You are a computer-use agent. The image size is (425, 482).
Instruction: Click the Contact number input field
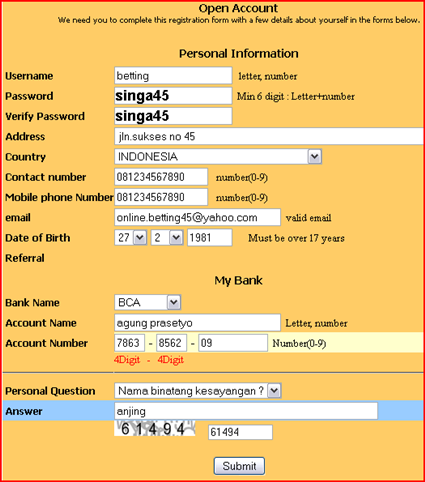coord(161,177)
